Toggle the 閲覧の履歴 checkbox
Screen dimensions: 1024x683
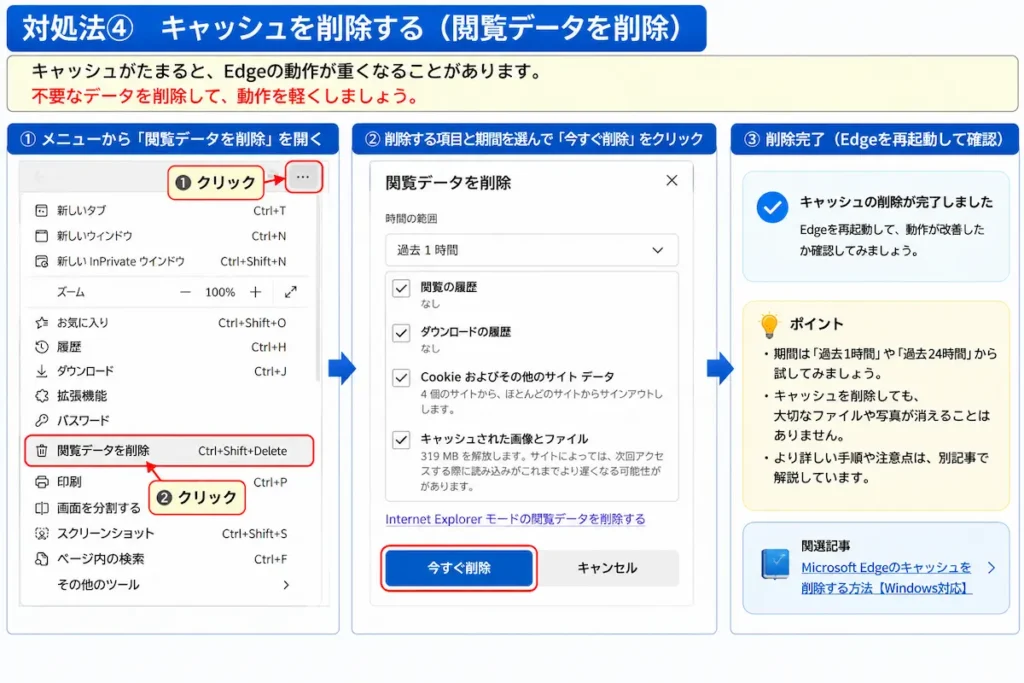(401, 288)
